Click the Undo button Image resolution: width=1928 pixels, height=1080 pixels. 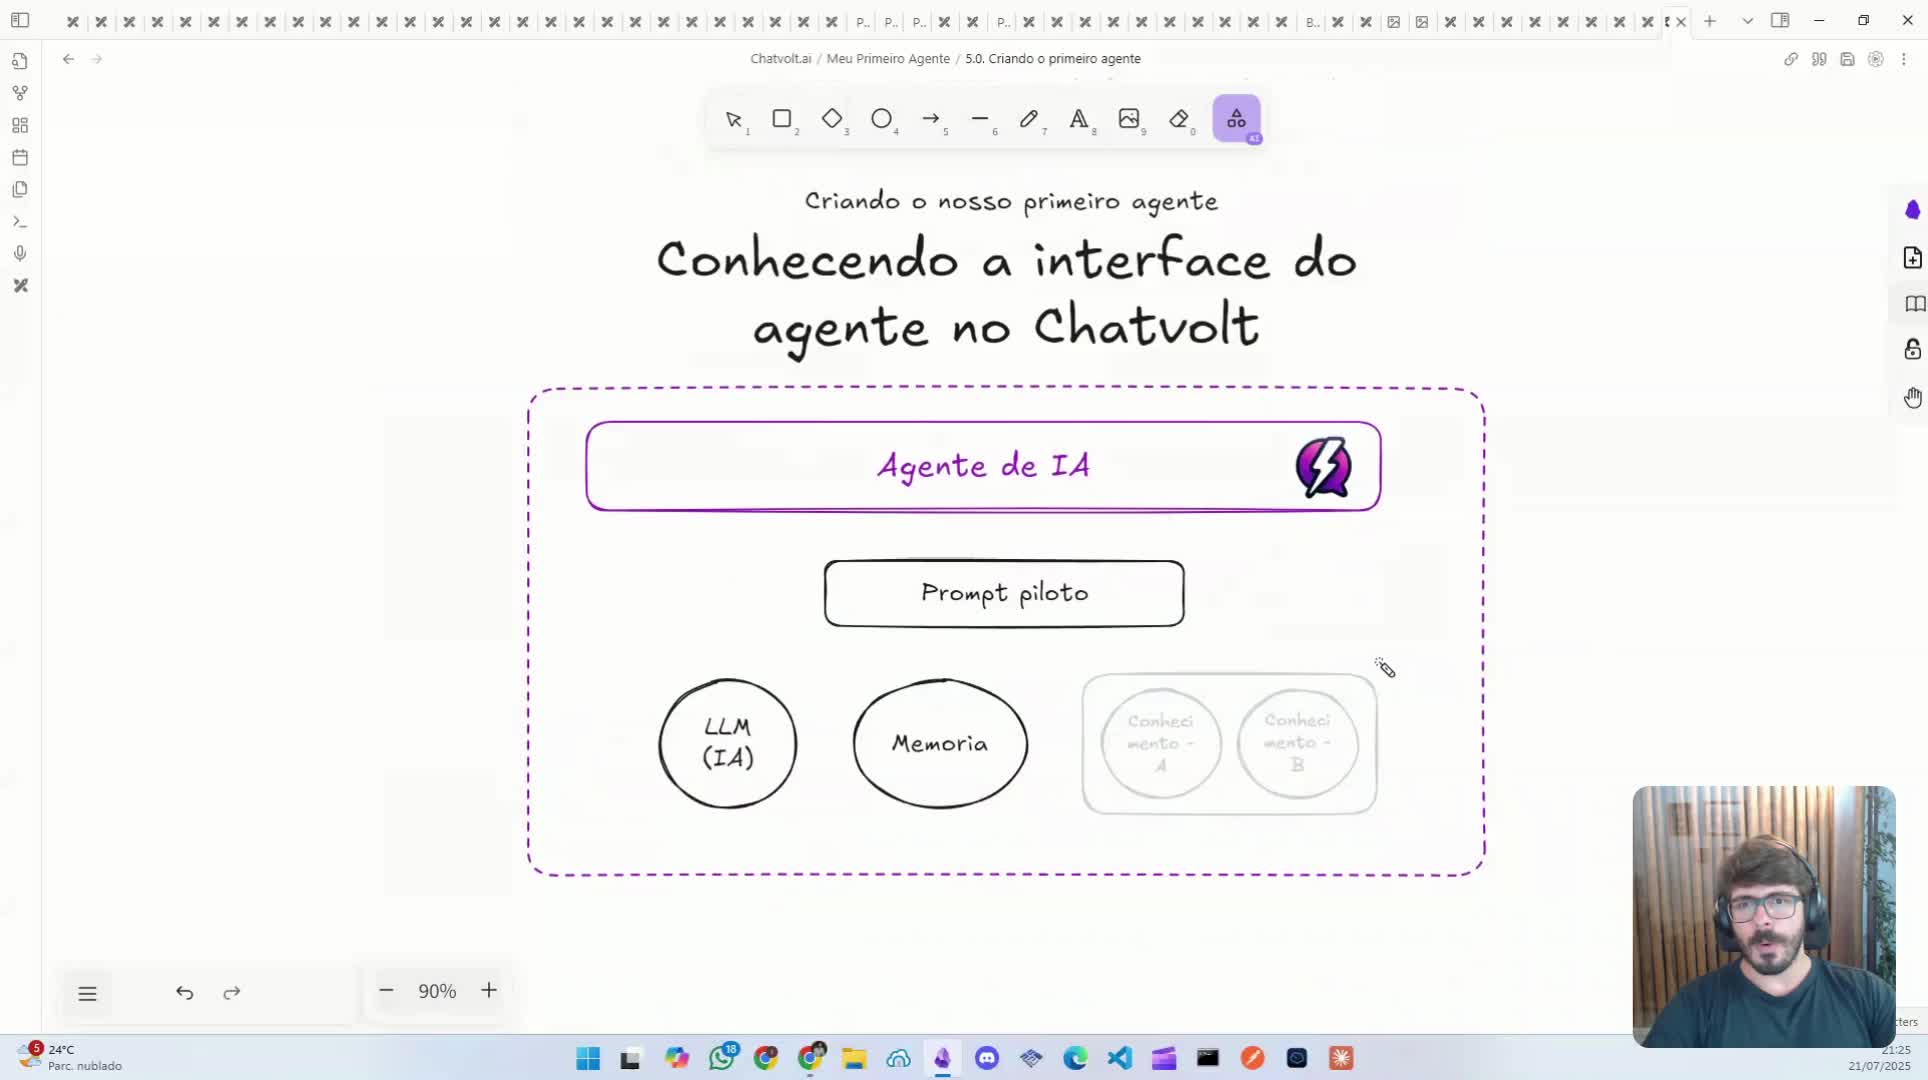click(185, 993)
